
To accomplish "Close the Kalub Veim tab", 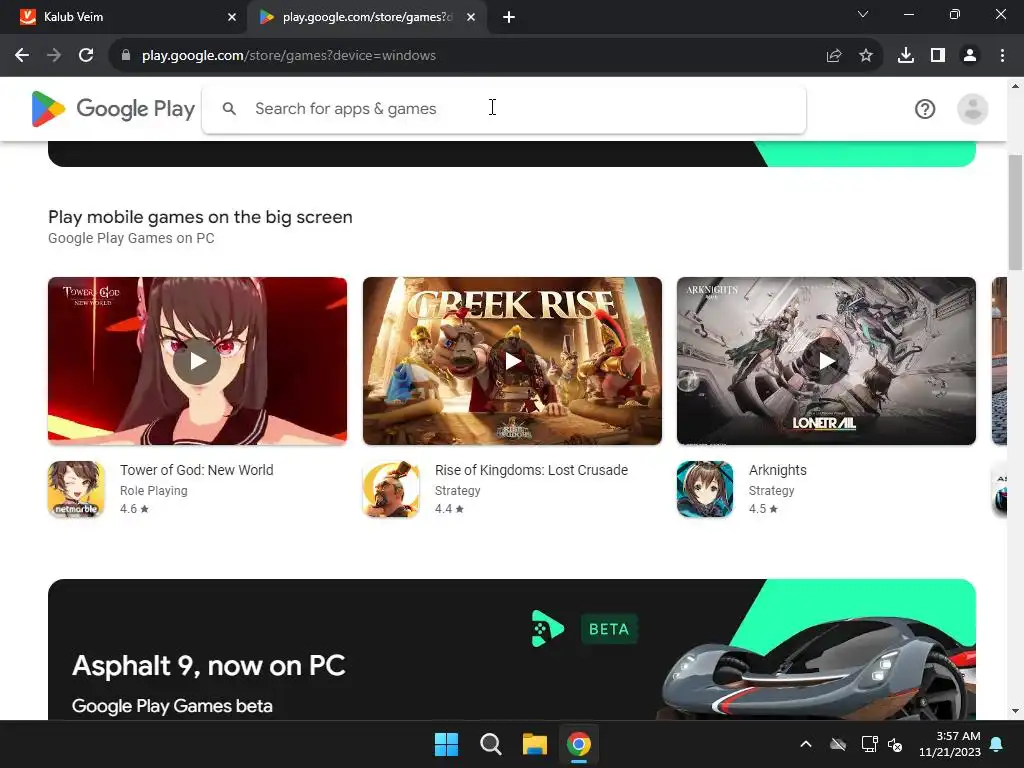I will pos(232,17).
